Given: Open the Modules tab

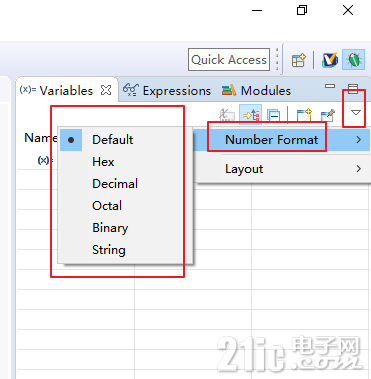Looking at the screenshot, I should pyautogui.click(x=256, y=91).
